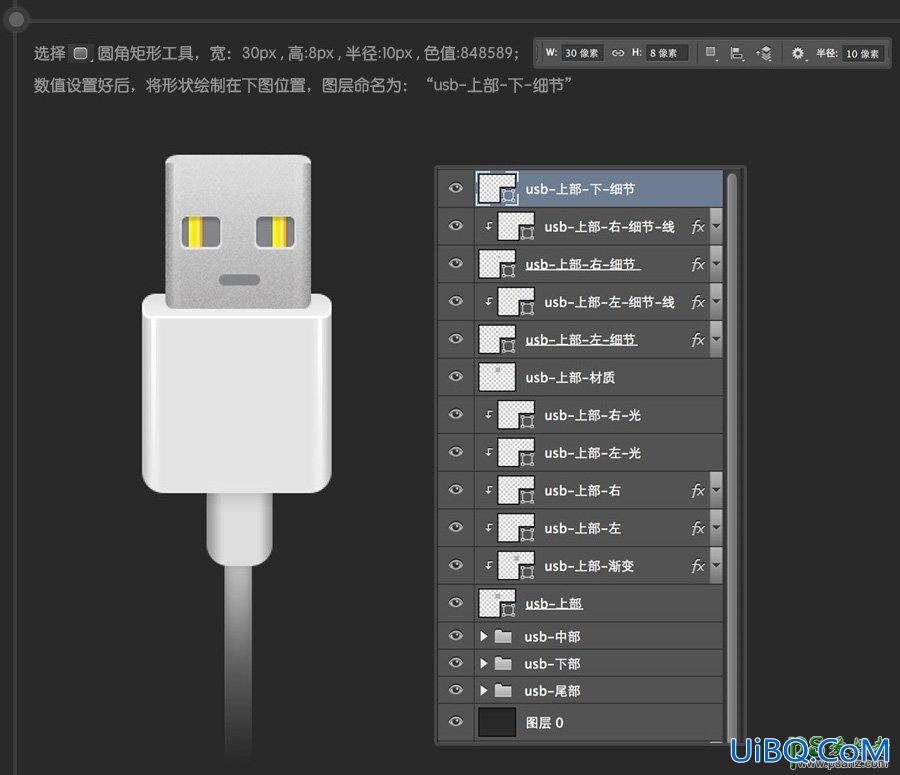Click the height field showing 8 像素
This screenshot has width=900, height=775.
coord(666,53)
